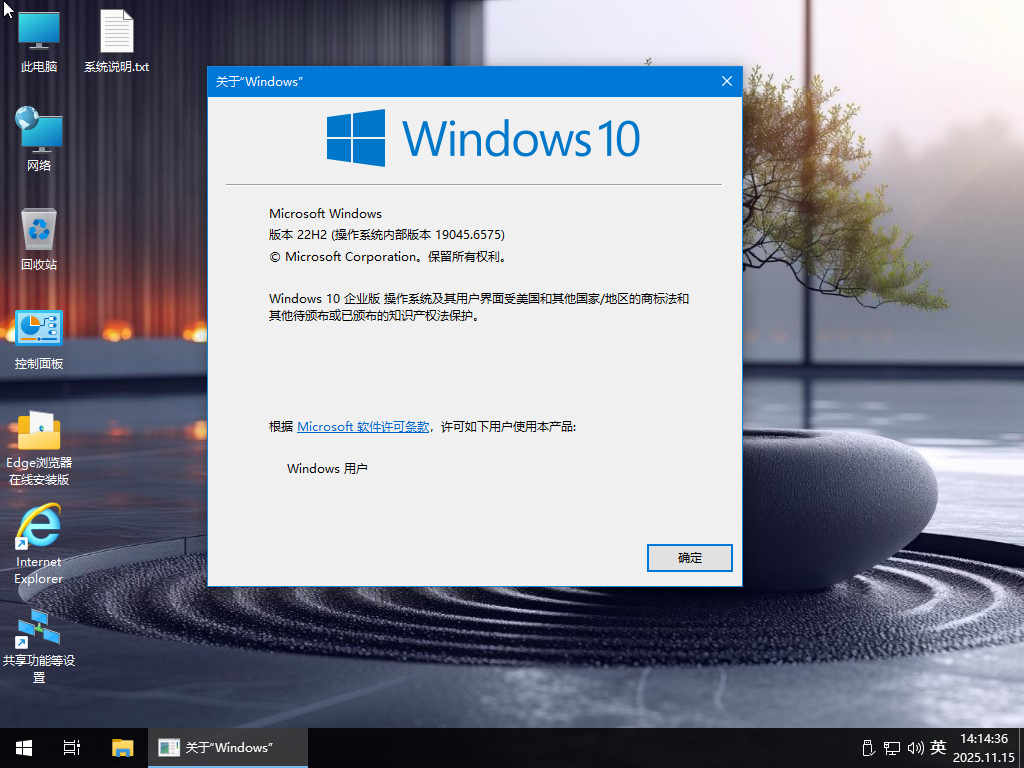Screen dimensions: 1024x768
Task: Select the 共享功能等设置 shortcut icon
Action: pyautogui.click(x=39, y=645)
